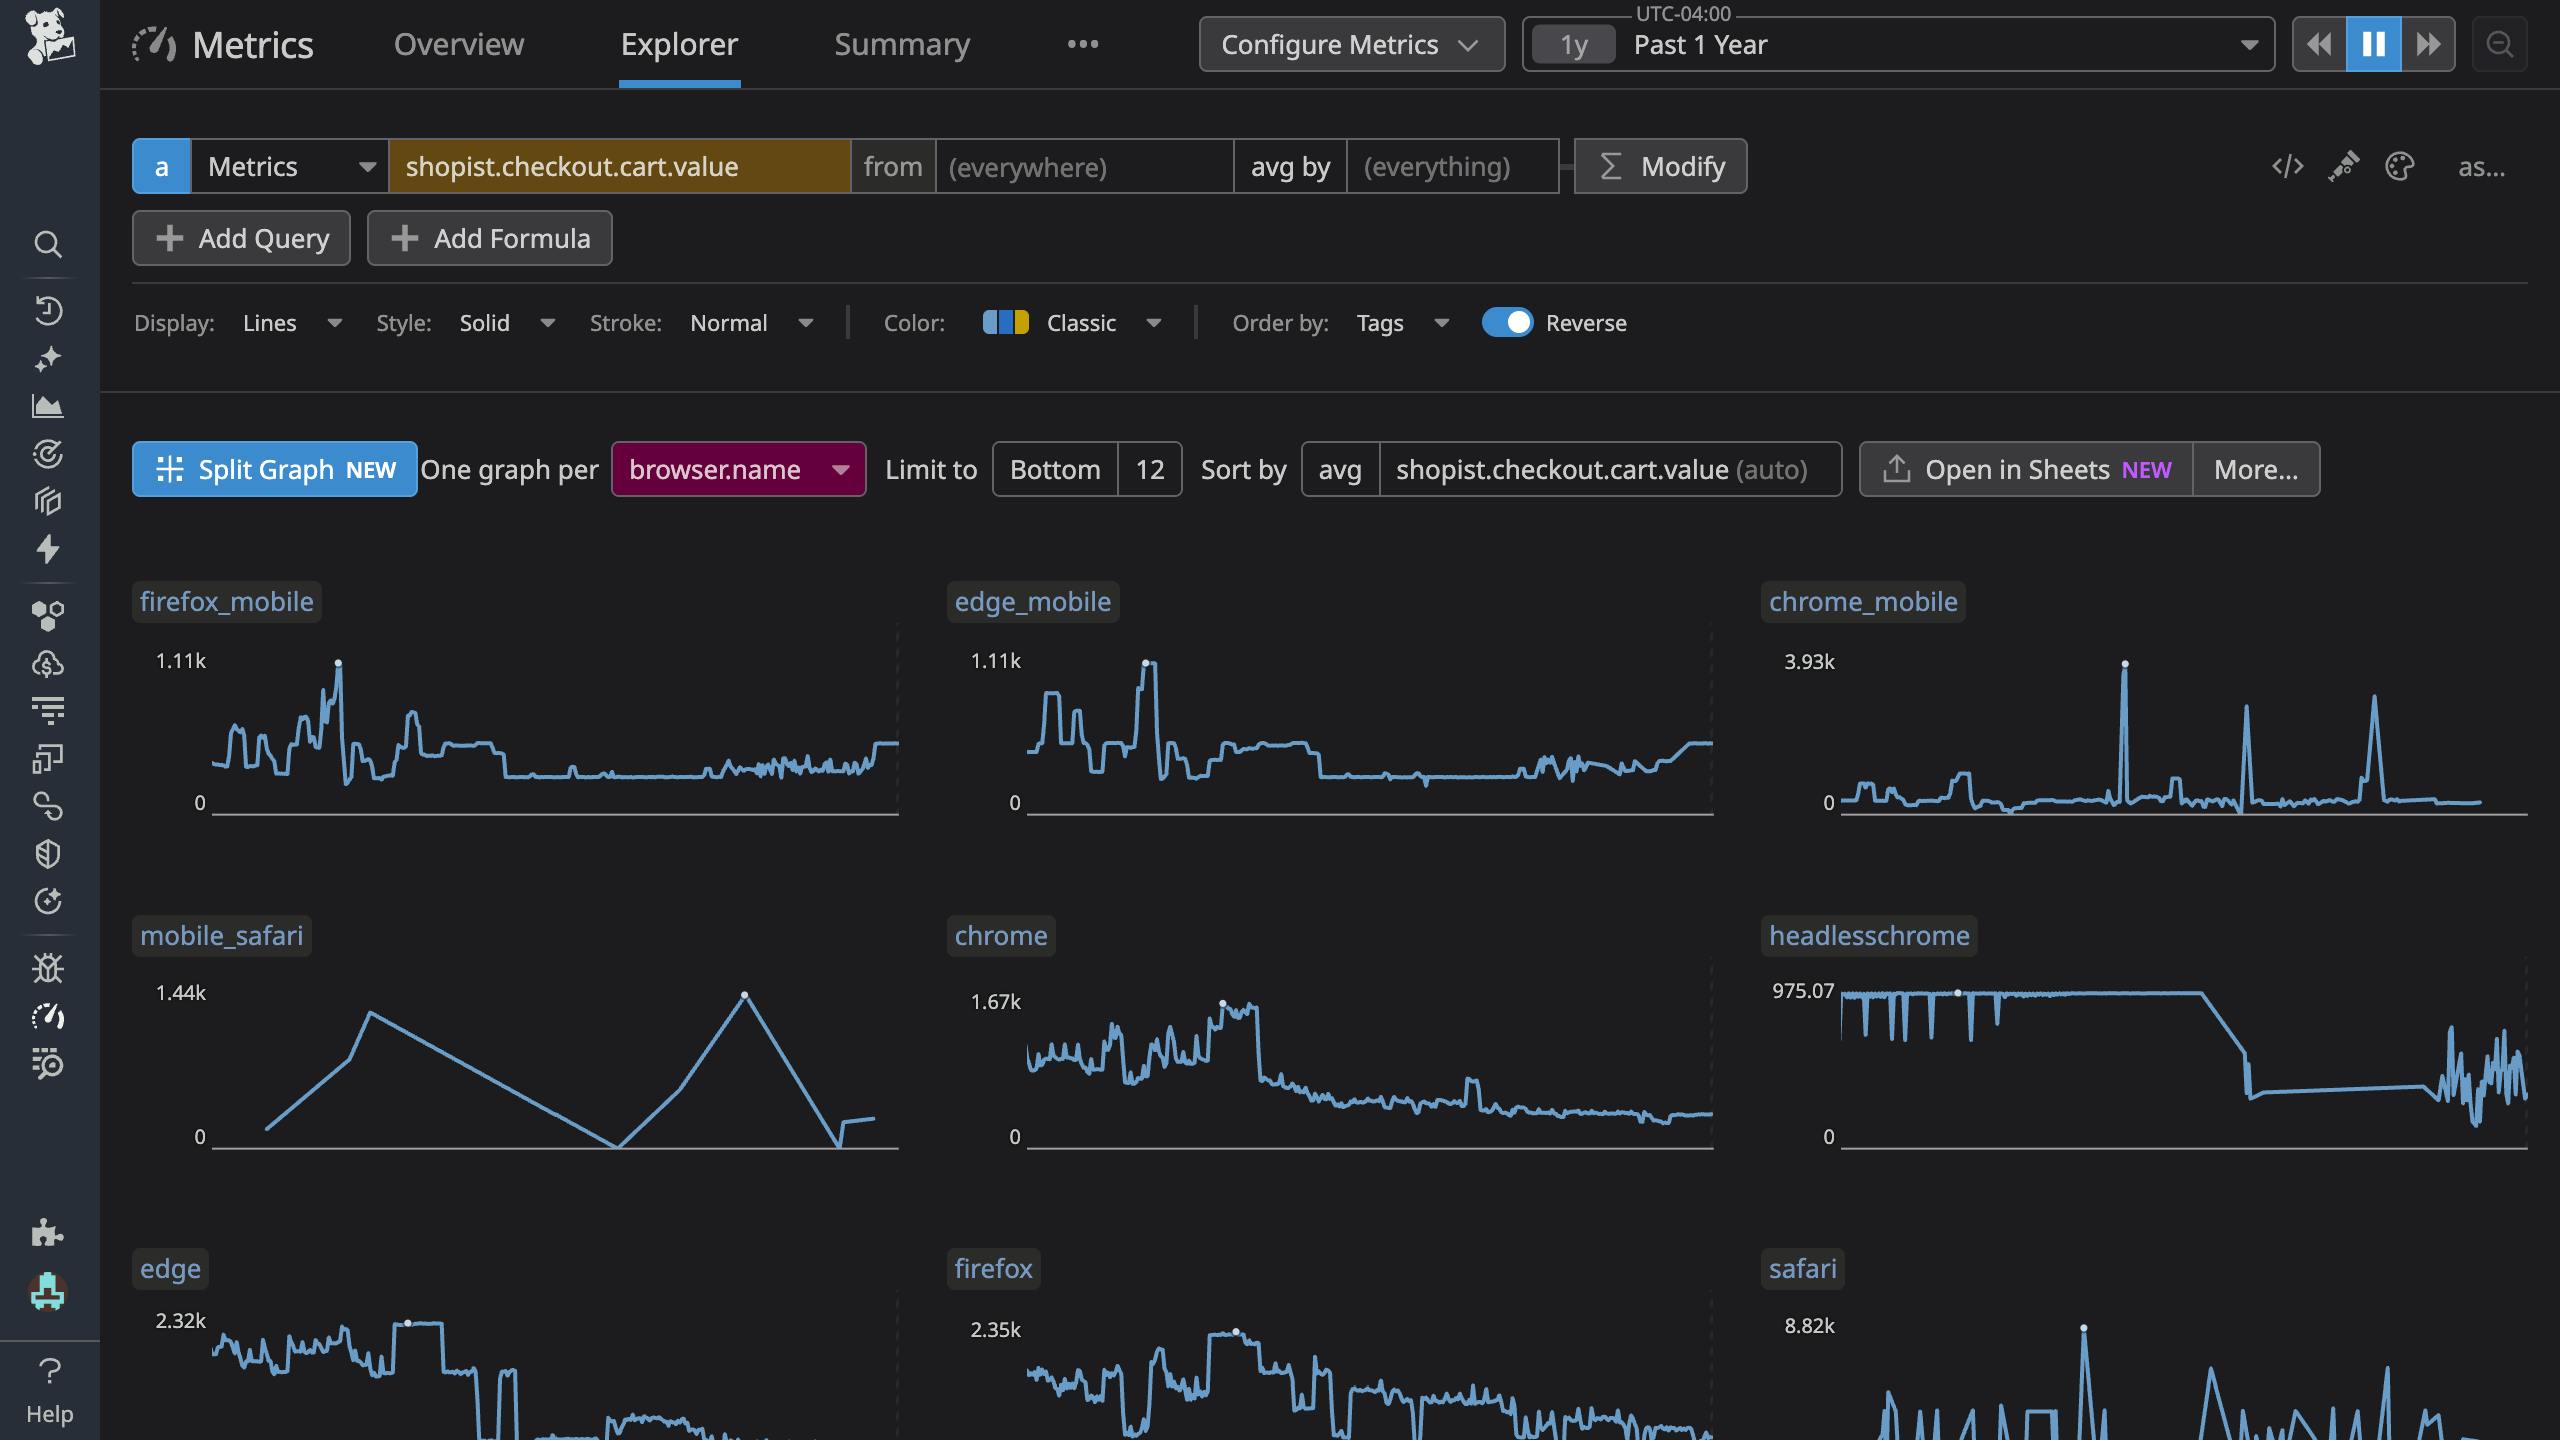Image resolution: width=2560 pixels, height=1440 pixels.
Task: Turn off the Reverse order toggle
Action: (x=1507, y=323)
